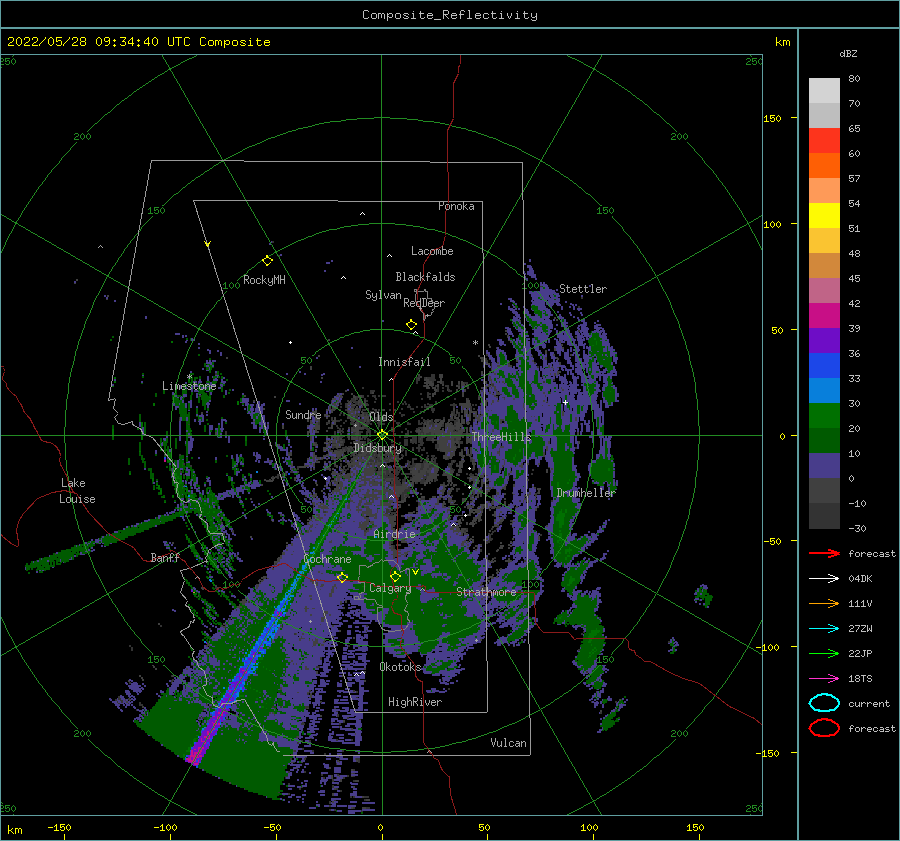
Task: Click the Innisfail town label
Action: coord(404,362)
